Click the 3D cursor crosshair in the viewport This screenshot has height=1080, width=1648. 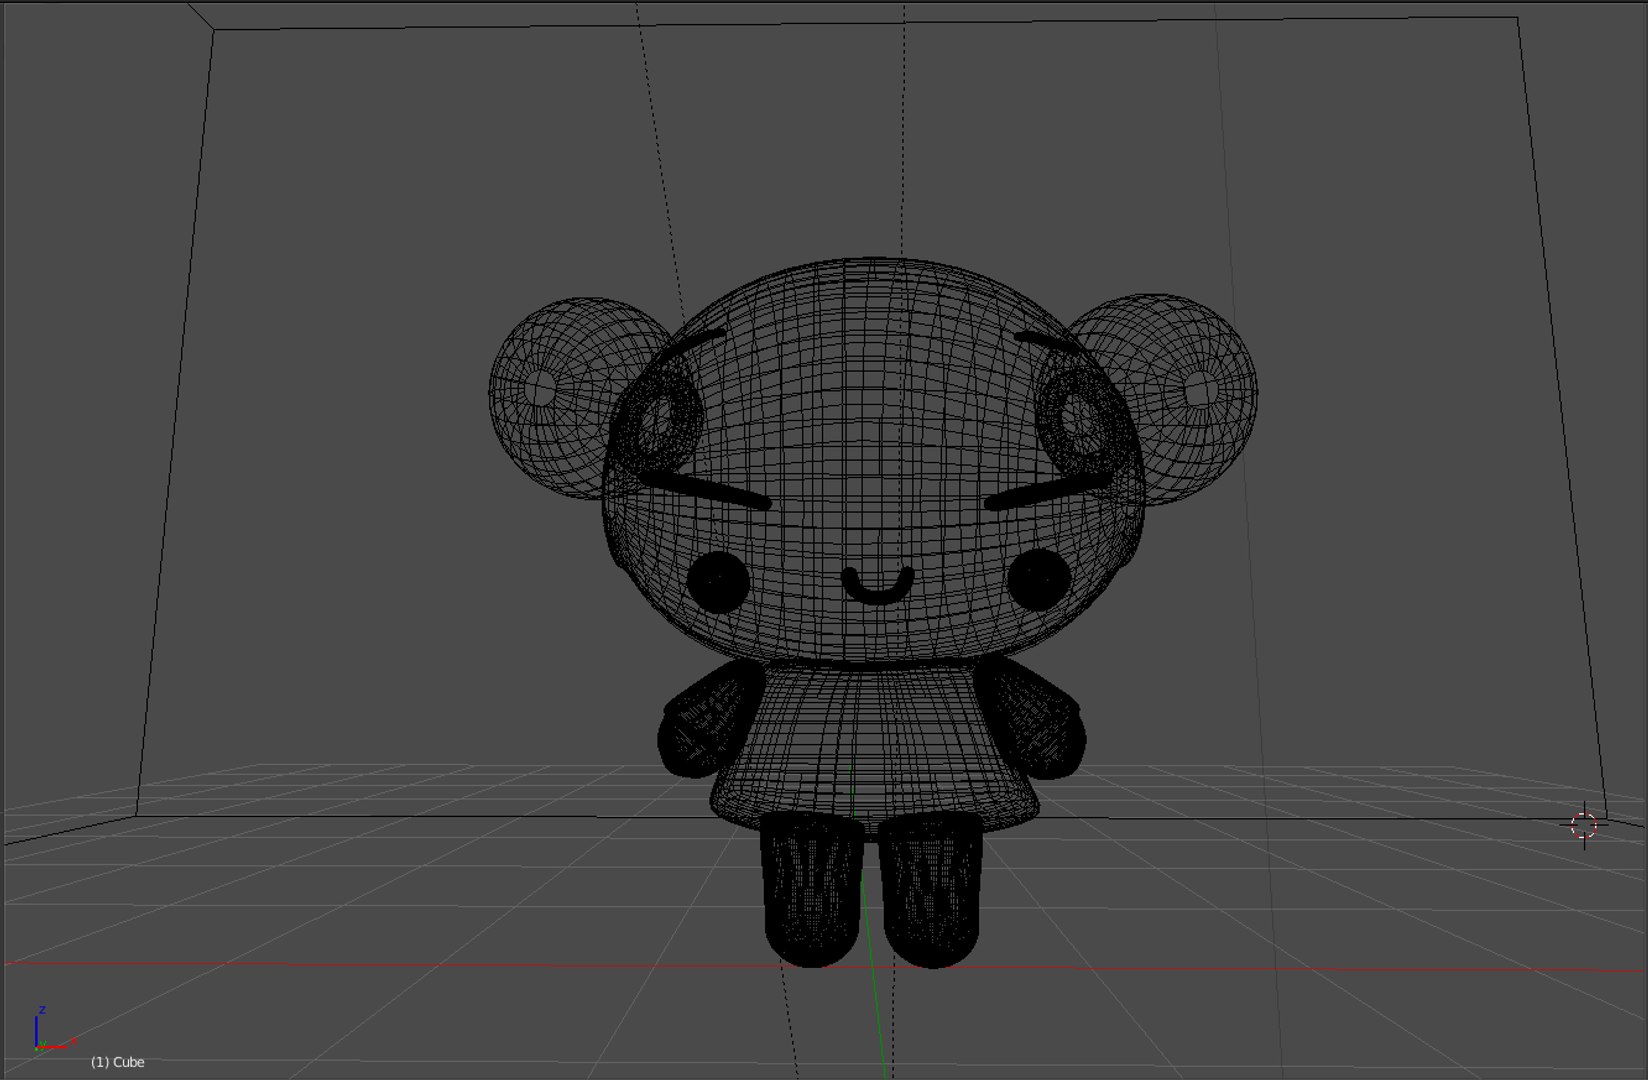(x=1584, y=826)
